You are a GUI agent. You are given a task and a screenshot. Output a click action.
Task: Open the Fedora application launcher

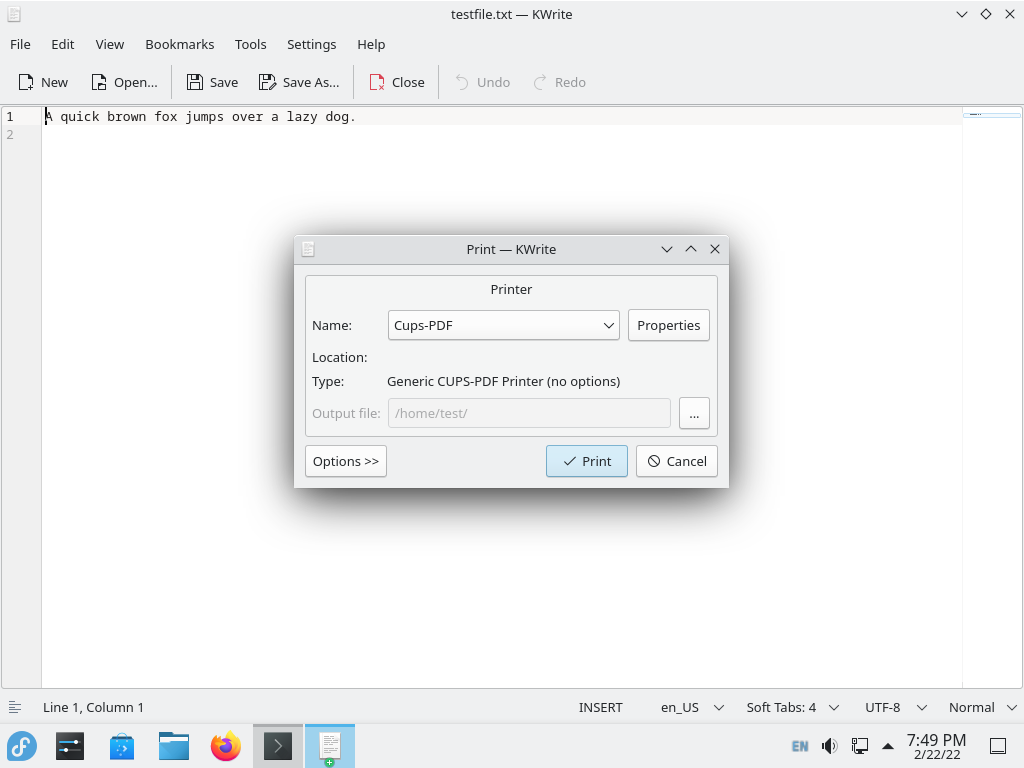[22, 746]
